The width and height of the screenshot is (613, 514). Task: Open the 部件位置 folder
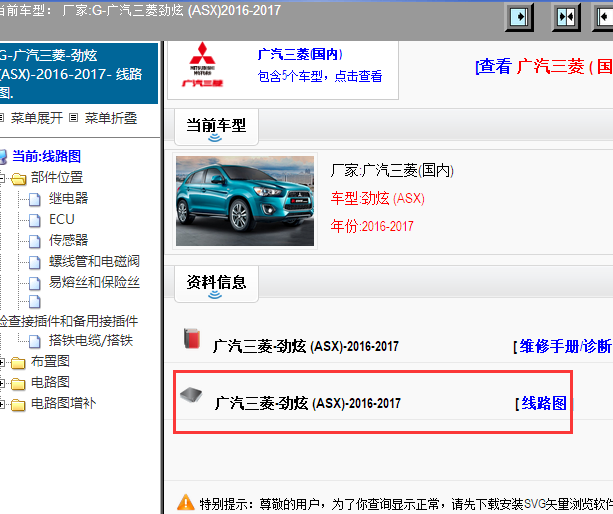[x=57, y=177]
